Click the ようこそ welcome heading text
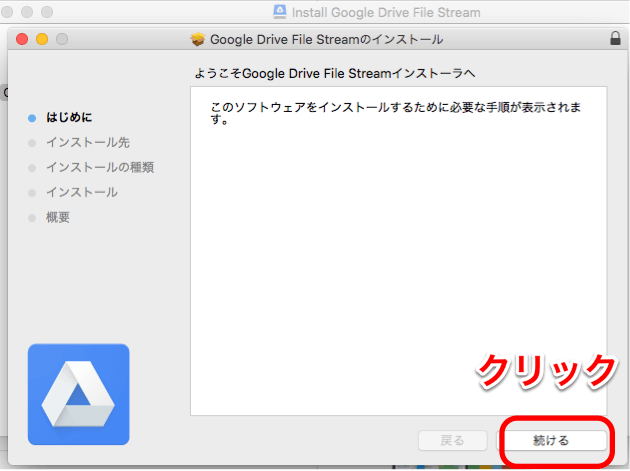Viewport: 630px width, 471px height. click(x=335, y=73)
